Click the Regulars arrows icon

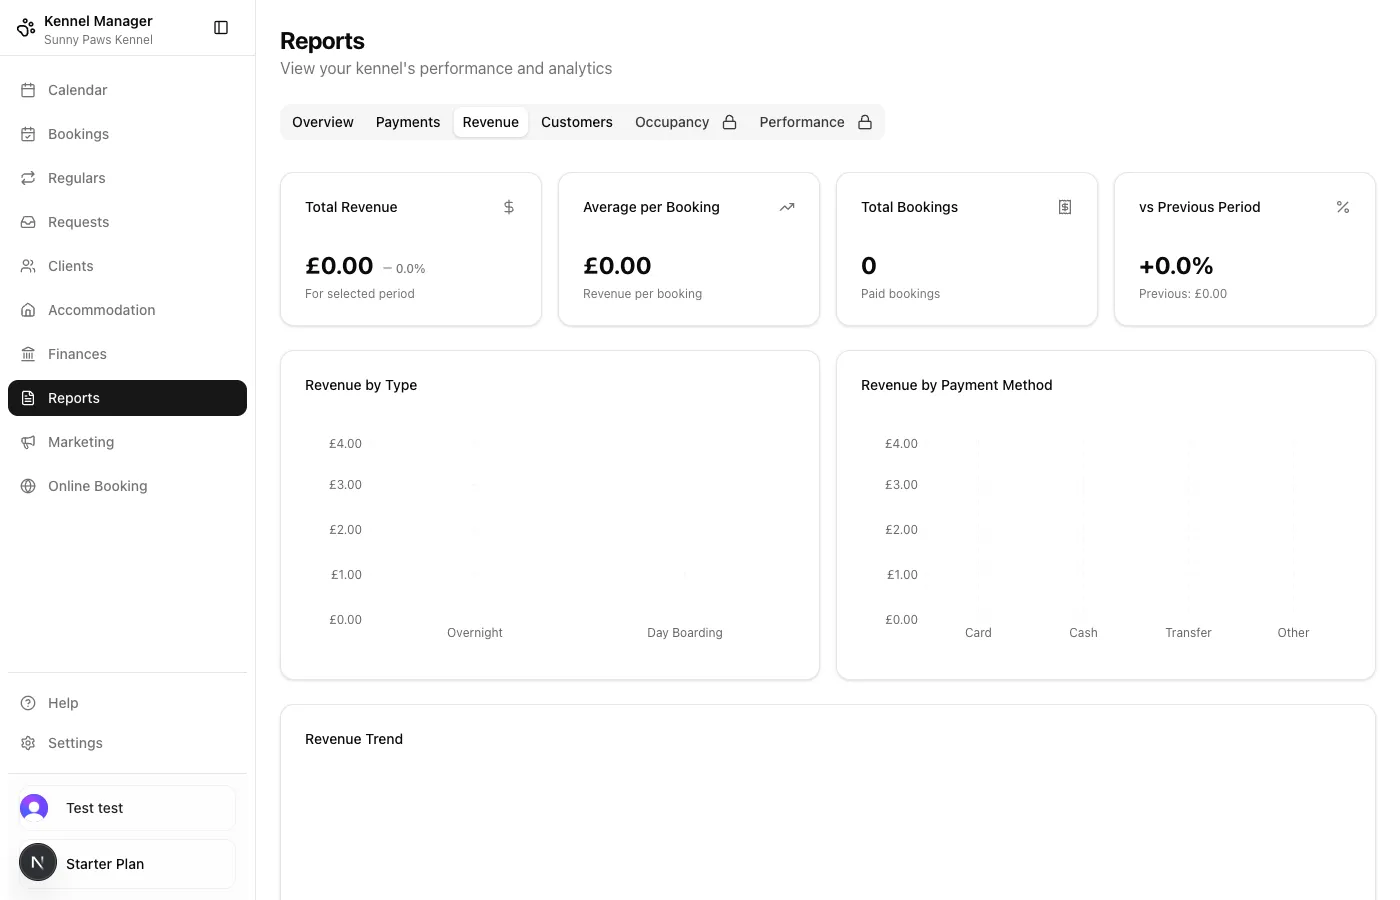(30, 178)
